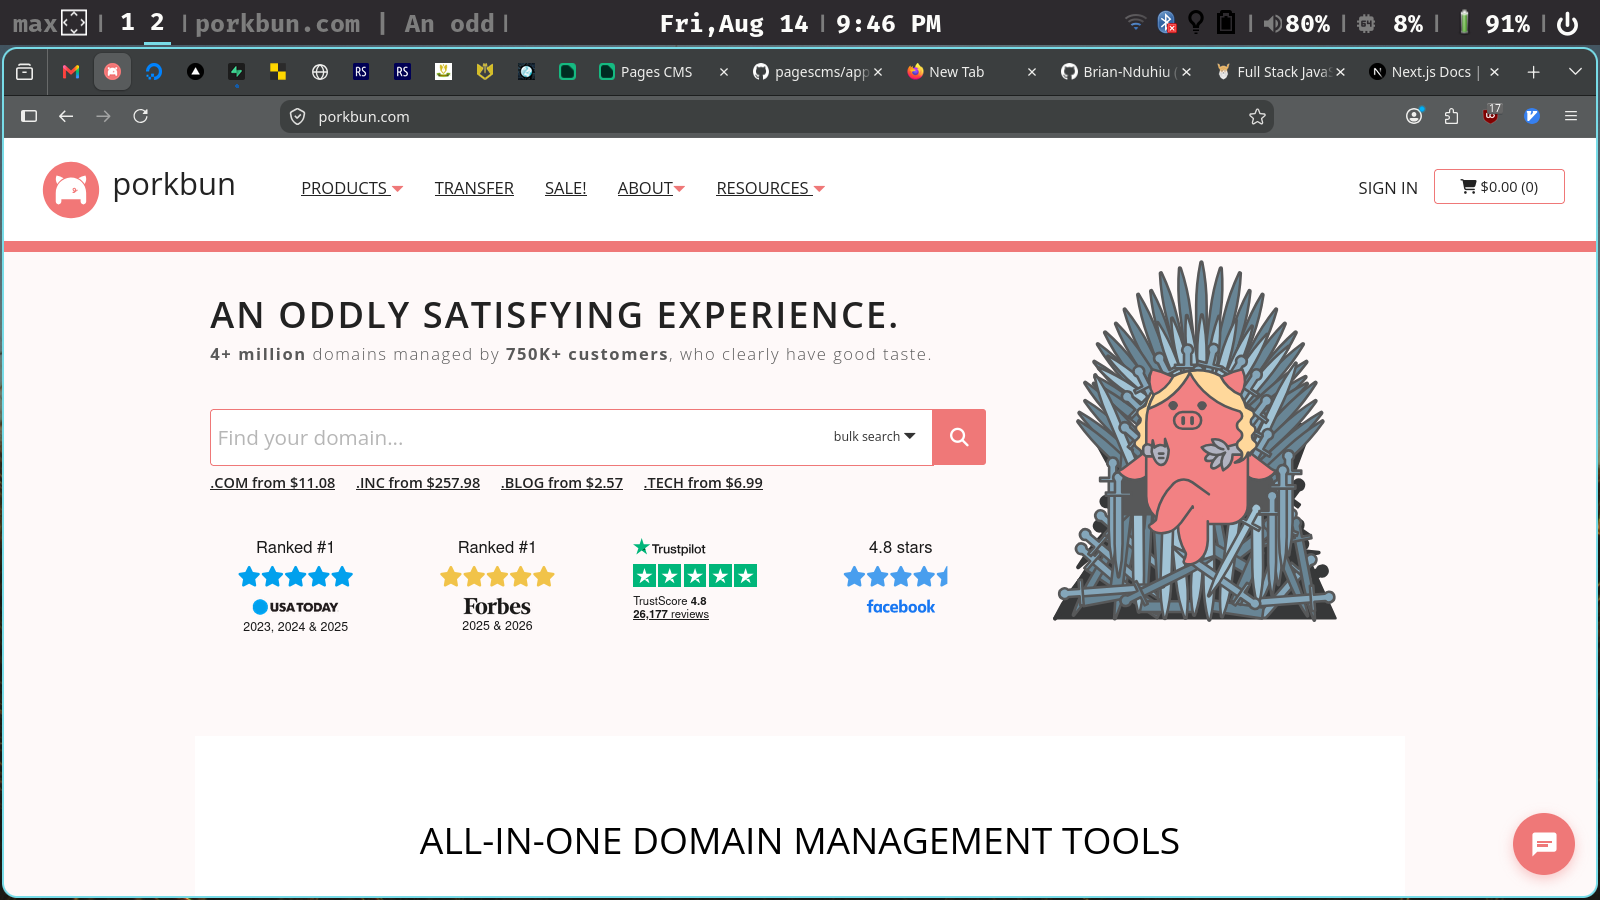Click the battery 91% indicator
Screen dimensions: 1600x900
[1493, 23]
